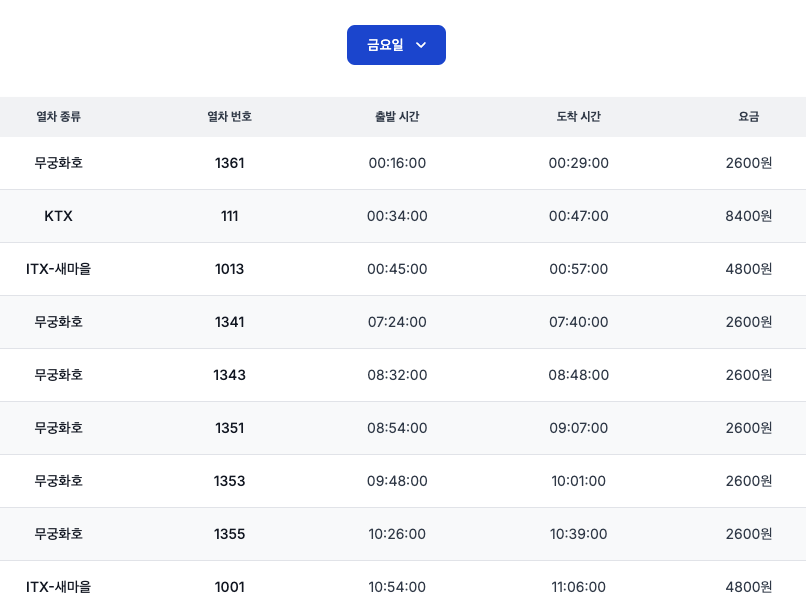The image size is (806, 613).
Task: Click arrival time 00:29:00
Action: tap(579, 163)
